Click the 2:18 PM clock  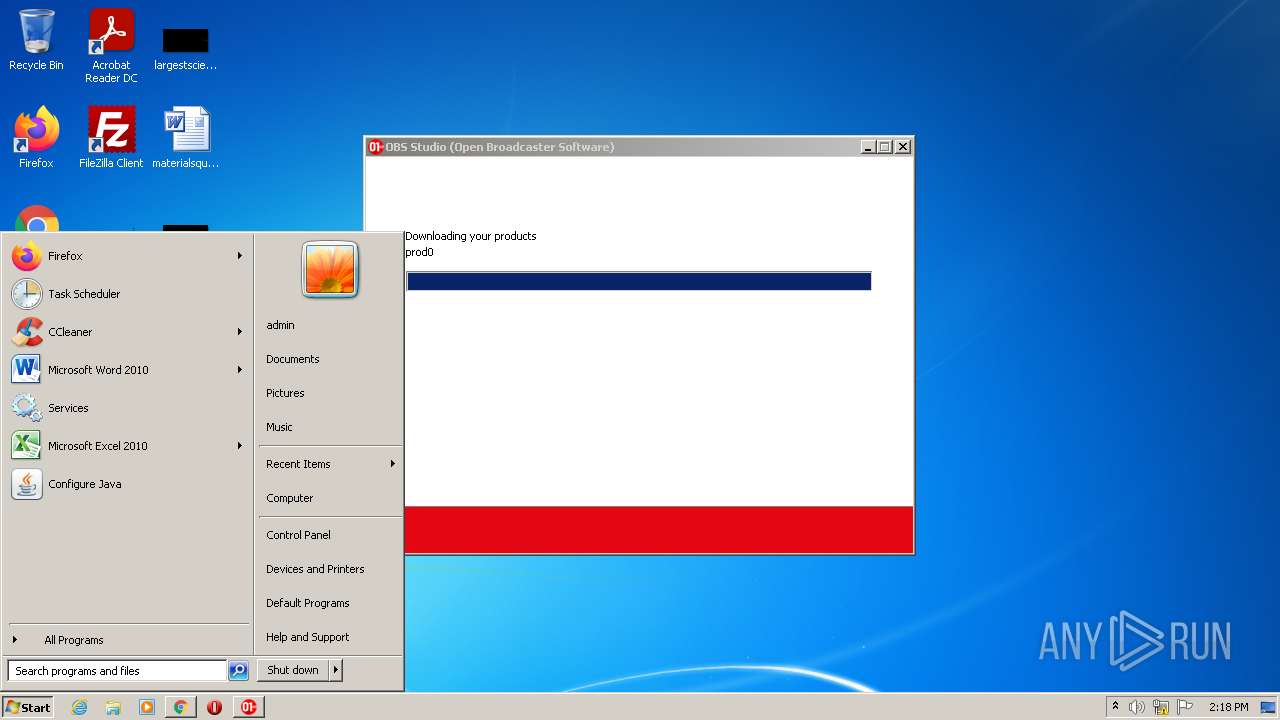[1228, 707]
